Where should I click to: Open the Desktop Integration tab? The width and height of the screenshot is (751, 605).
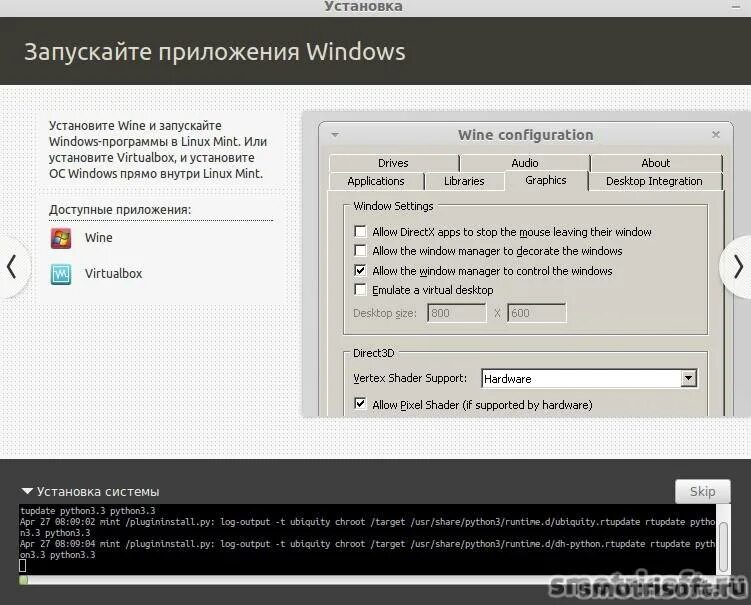tap(654, 181)
